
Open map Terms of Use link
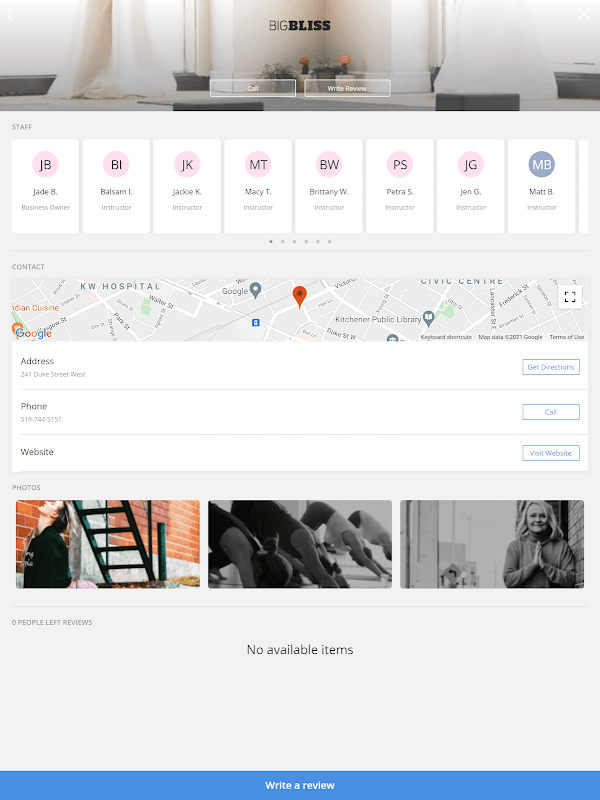point(567,337)
